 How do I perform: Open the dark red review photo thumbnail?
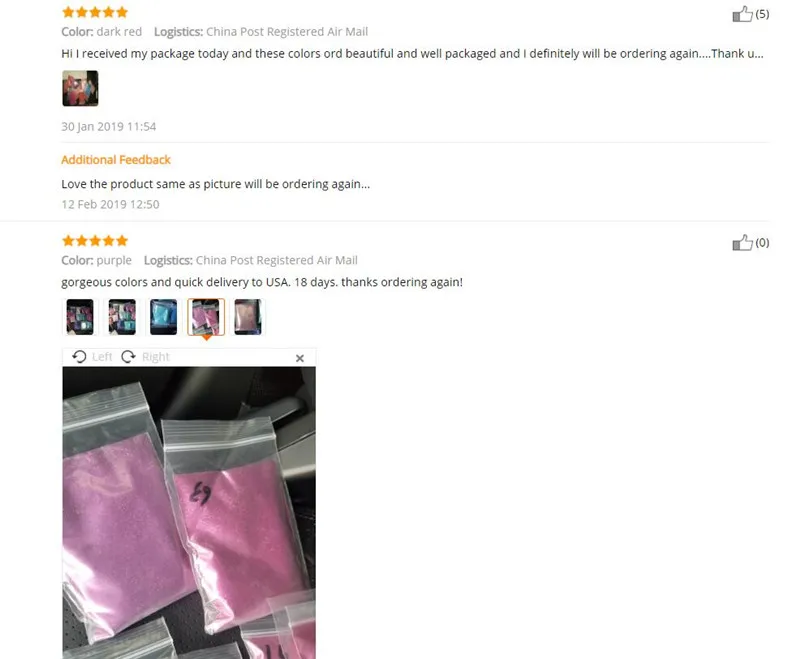point(80,88)
